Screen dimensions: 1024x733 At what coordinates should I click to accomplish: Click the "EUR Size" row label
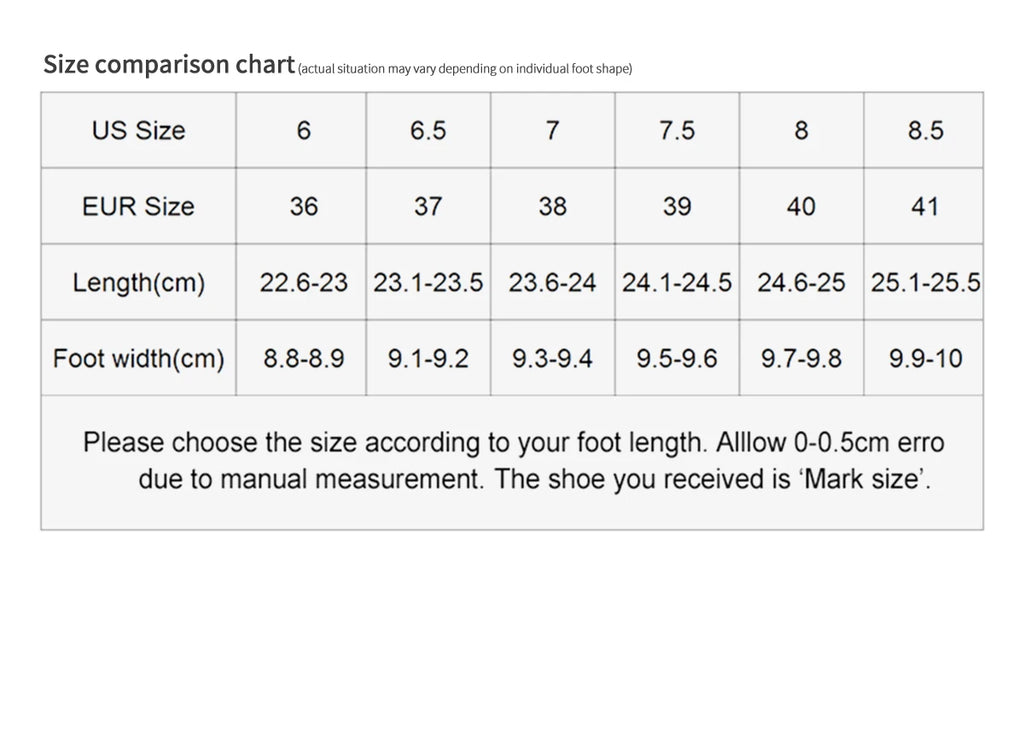pos(138,206)
